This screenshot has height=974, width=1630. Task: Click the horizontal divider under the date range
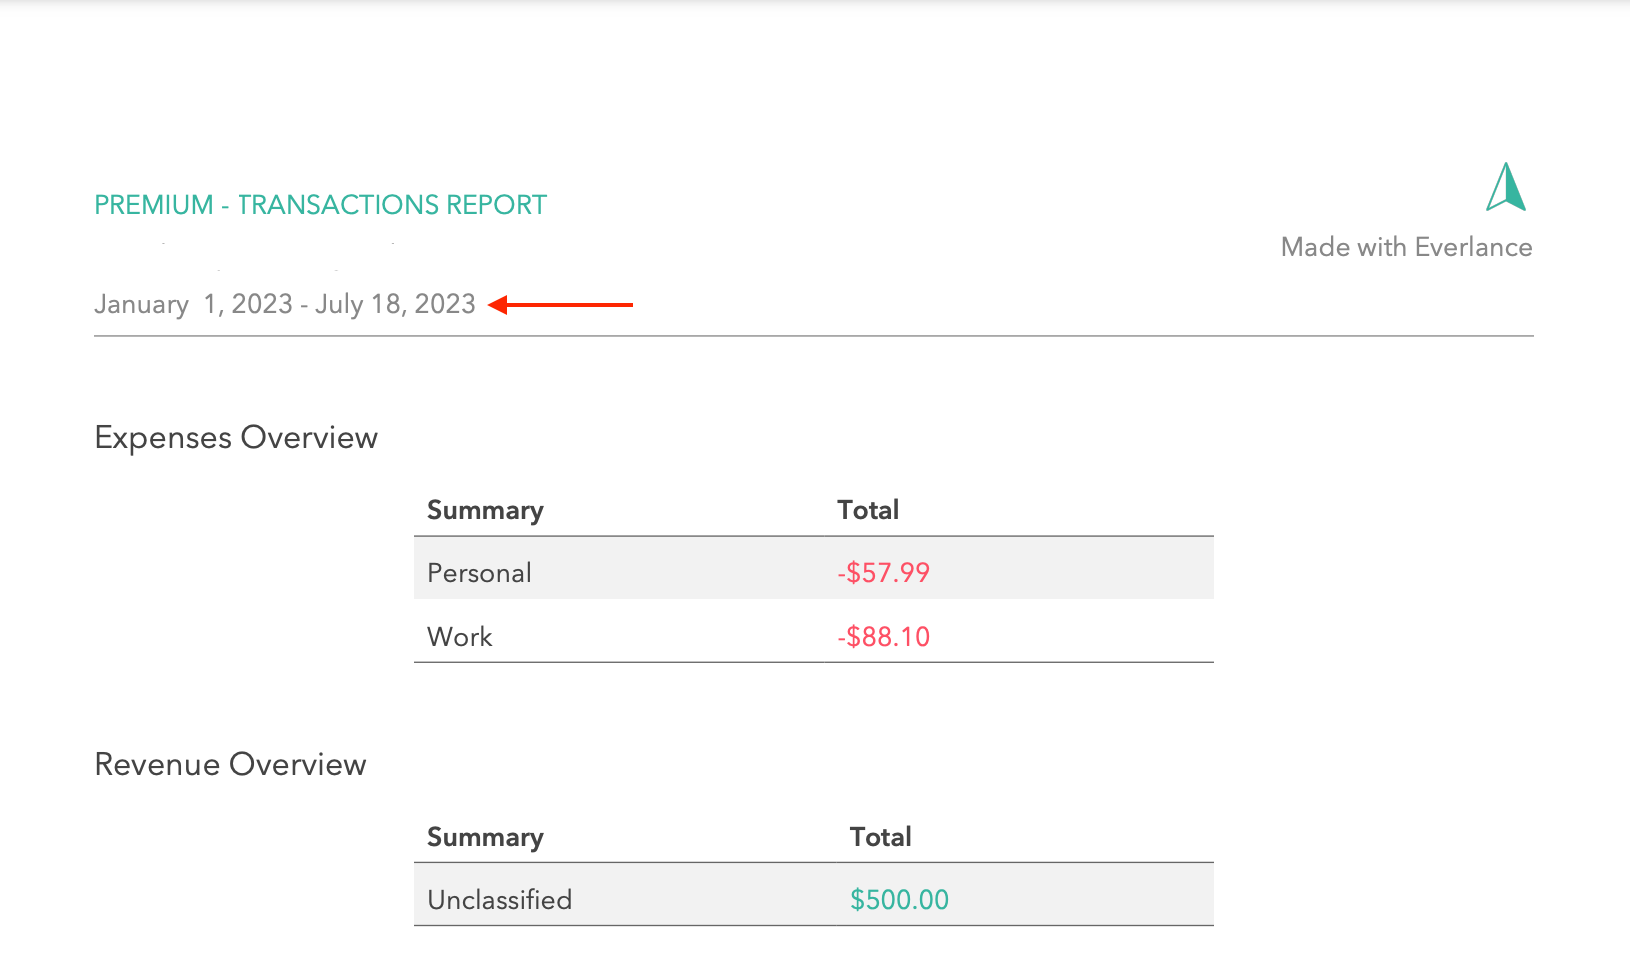pyautogui.click(x=813, y=337)
